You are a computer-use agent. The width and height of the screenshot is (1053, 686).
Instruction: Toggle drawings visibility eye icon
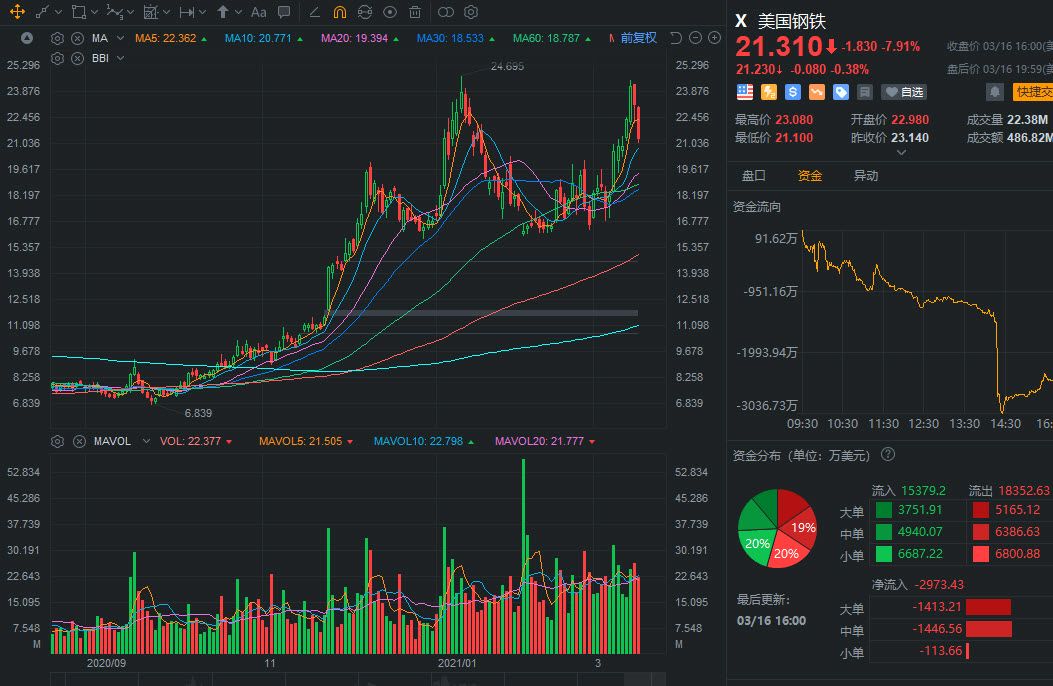[390, 12]
